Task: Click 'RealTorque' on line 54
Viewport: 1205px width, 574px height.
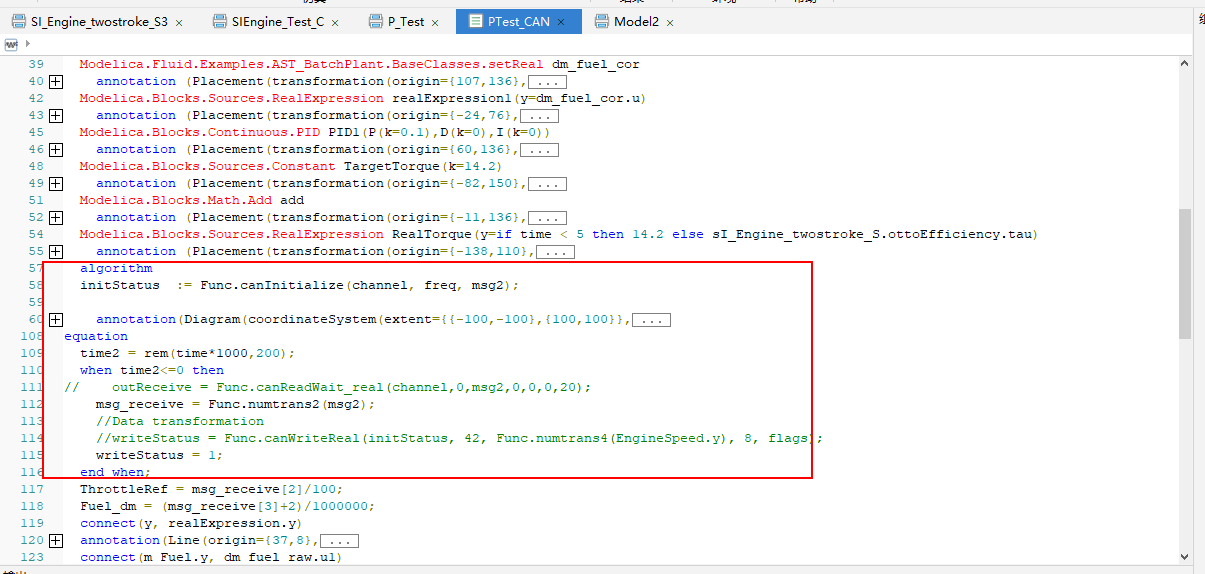Action: pos(432,234)
